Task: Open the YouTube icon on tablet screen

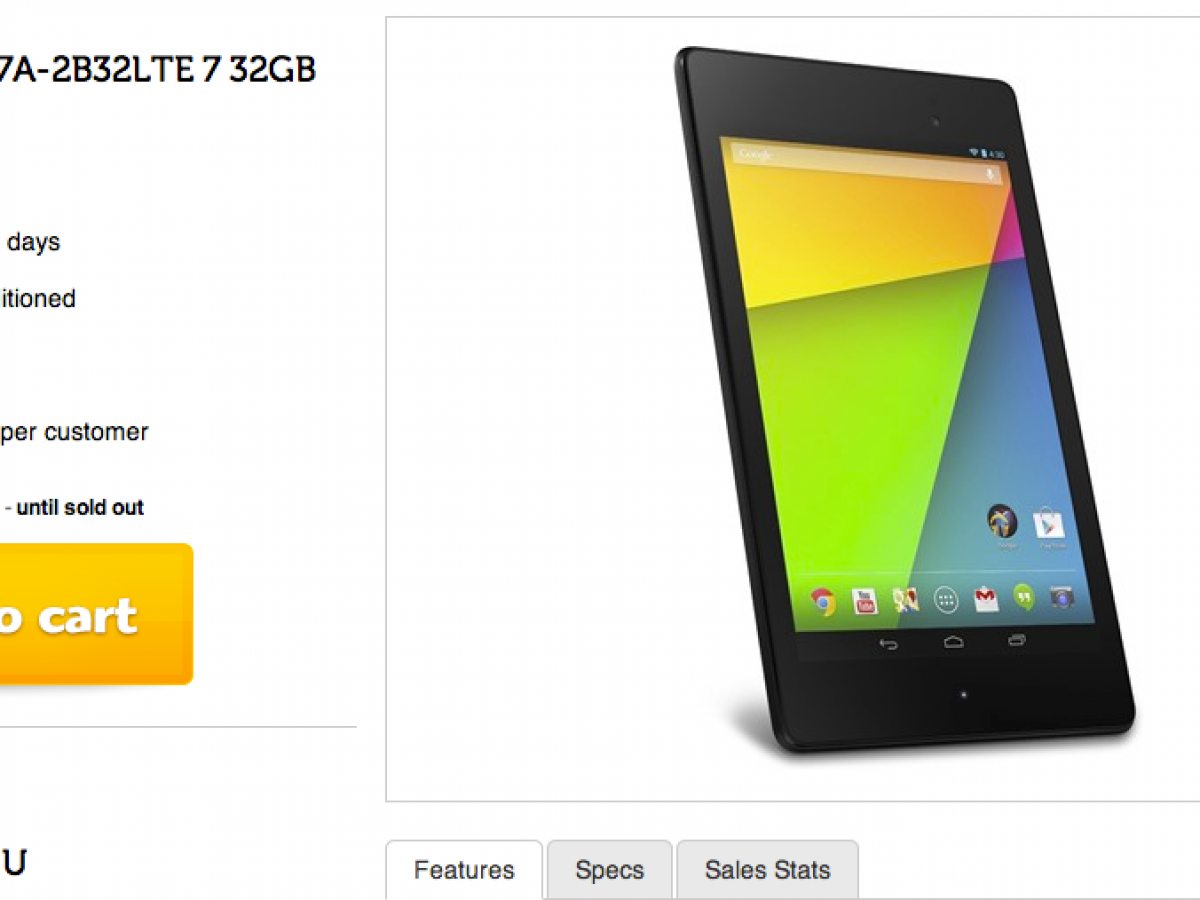Action: pos(865,601)
